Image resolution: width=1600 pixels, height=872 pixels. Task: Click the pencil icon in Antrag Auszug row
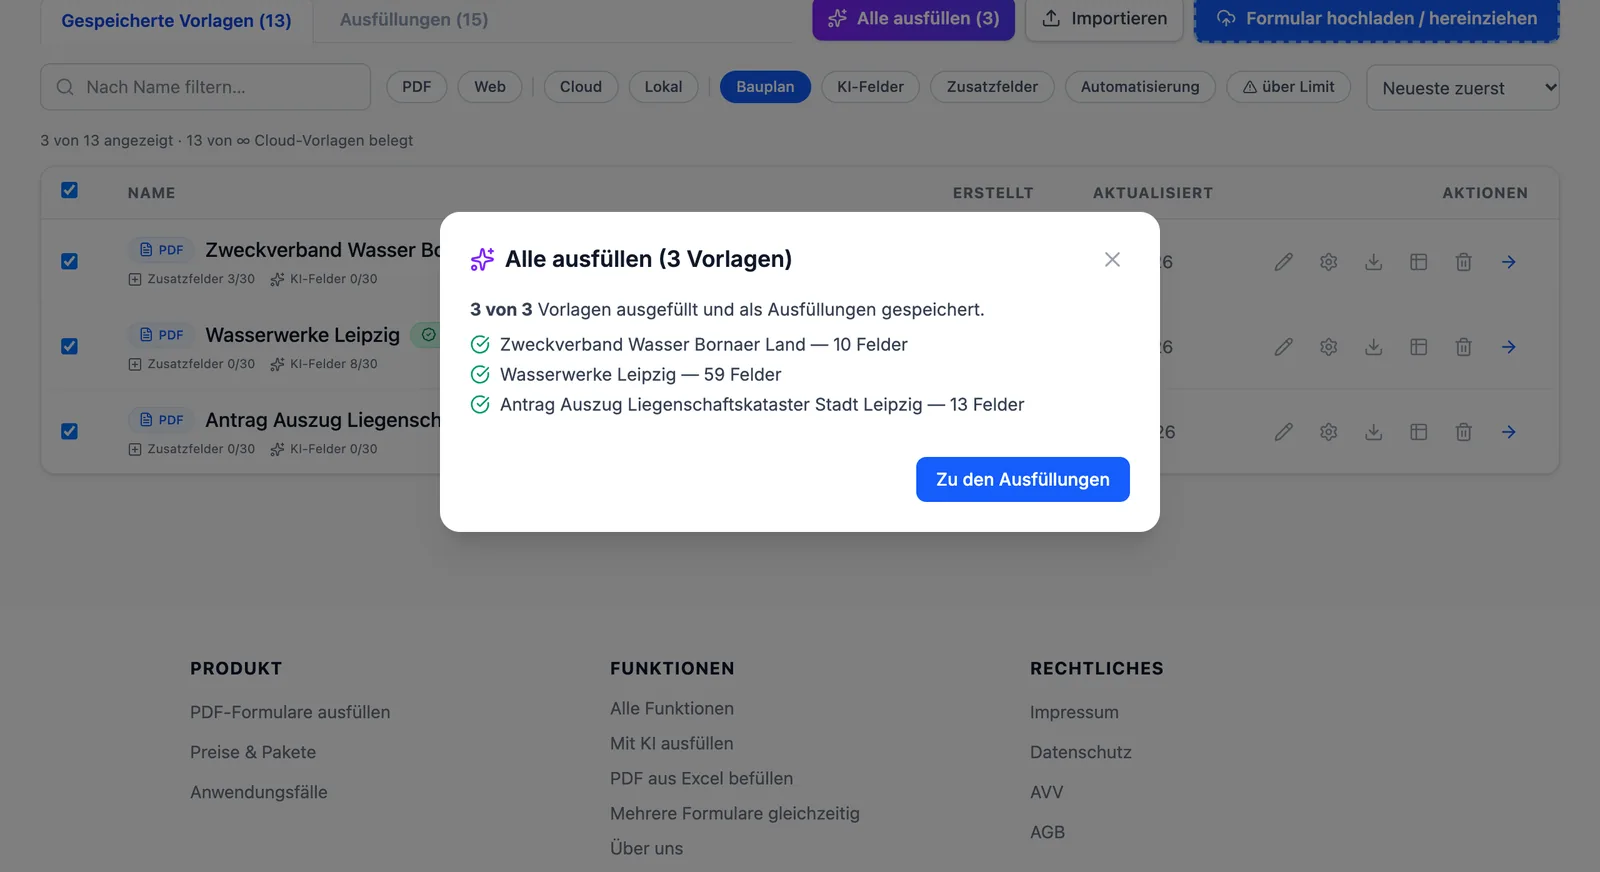click(x=1284, y=432)
